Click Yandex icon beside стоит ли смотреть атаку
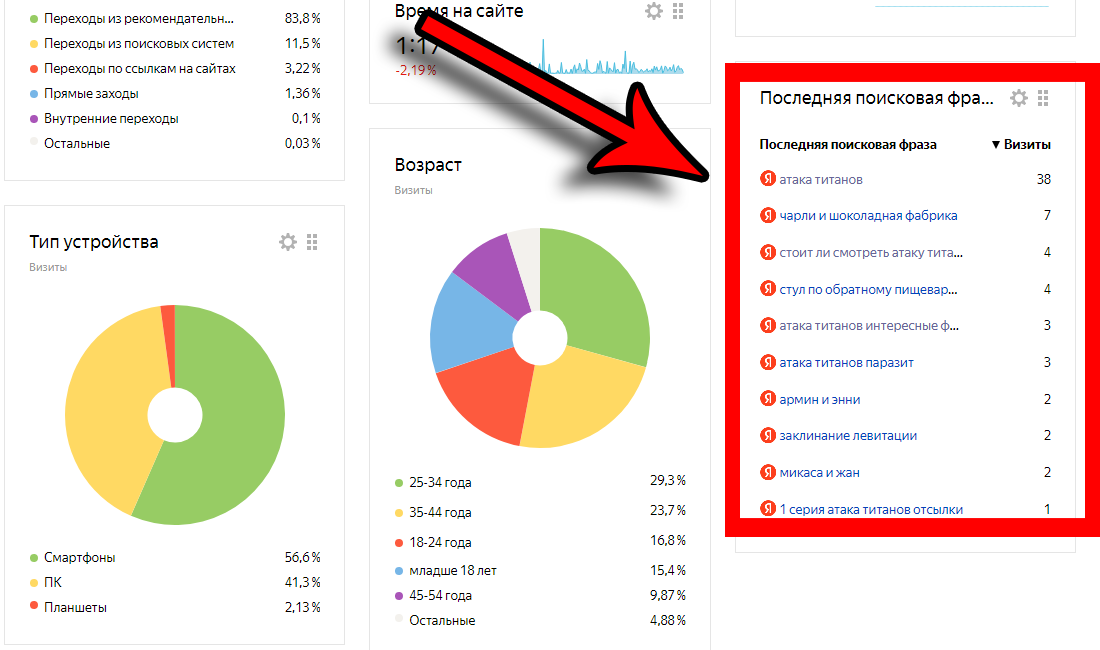 768,252
